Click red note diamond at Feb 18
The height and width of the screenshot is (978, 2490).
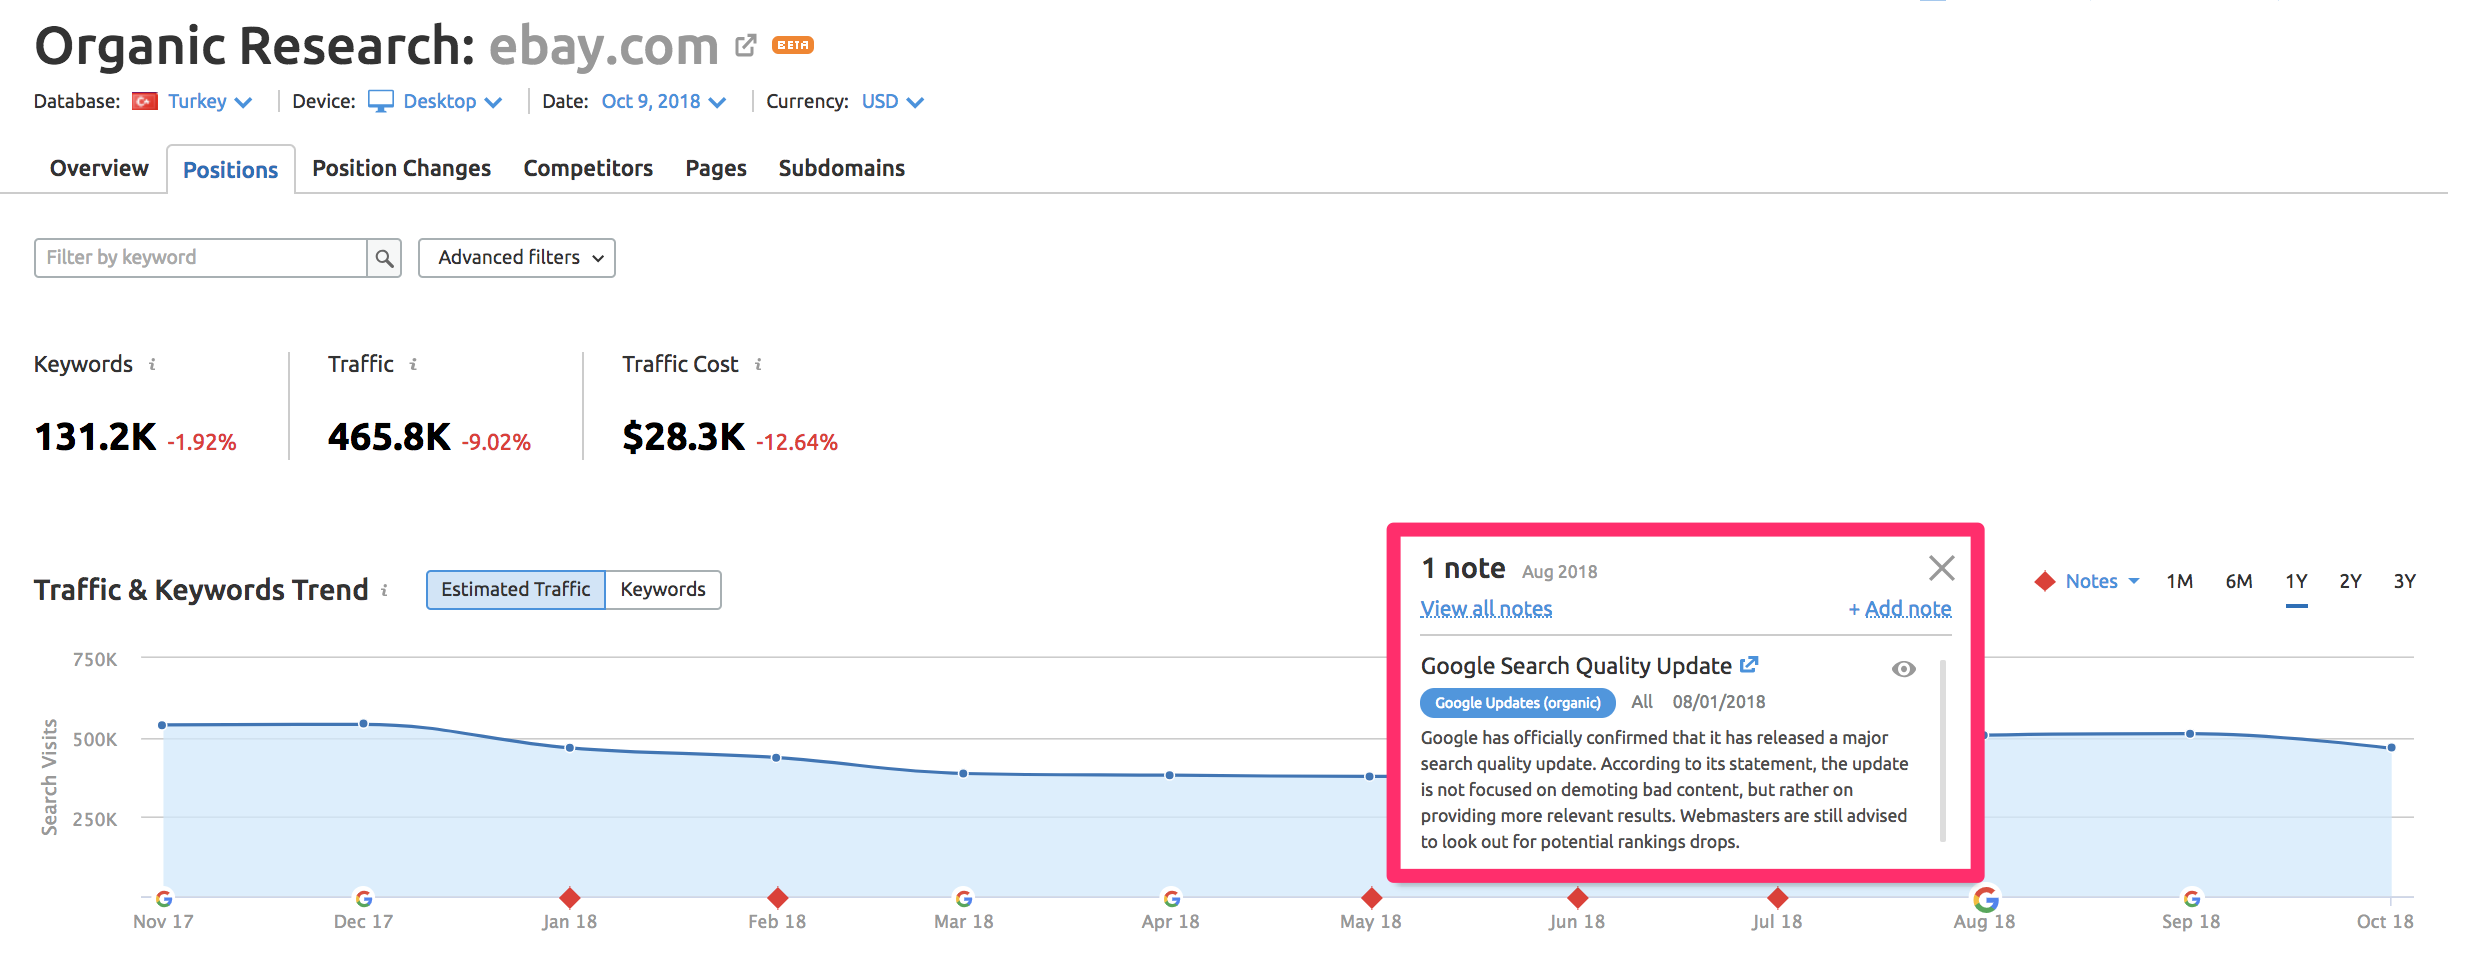[x=777, y=897]
